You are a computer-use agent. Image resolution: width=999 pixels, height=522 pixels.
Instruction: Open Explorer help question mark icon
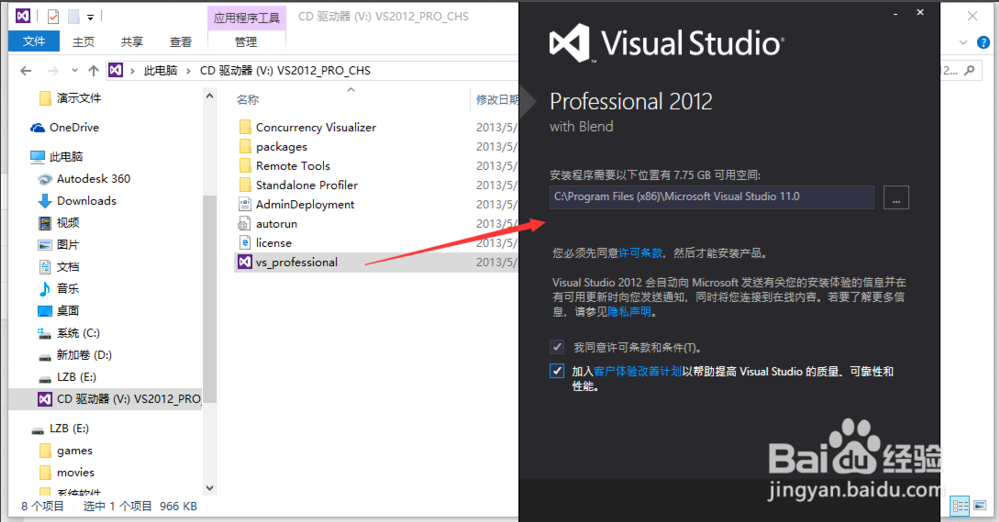click(x=984, y=43)
